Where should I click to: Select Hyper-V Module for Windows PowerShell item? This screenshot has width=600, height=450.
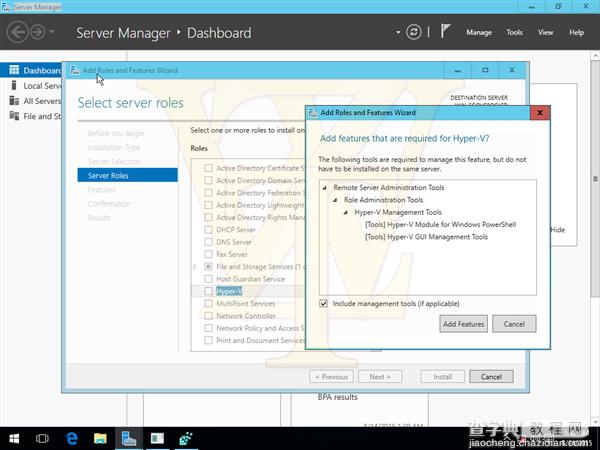point(440,224)
